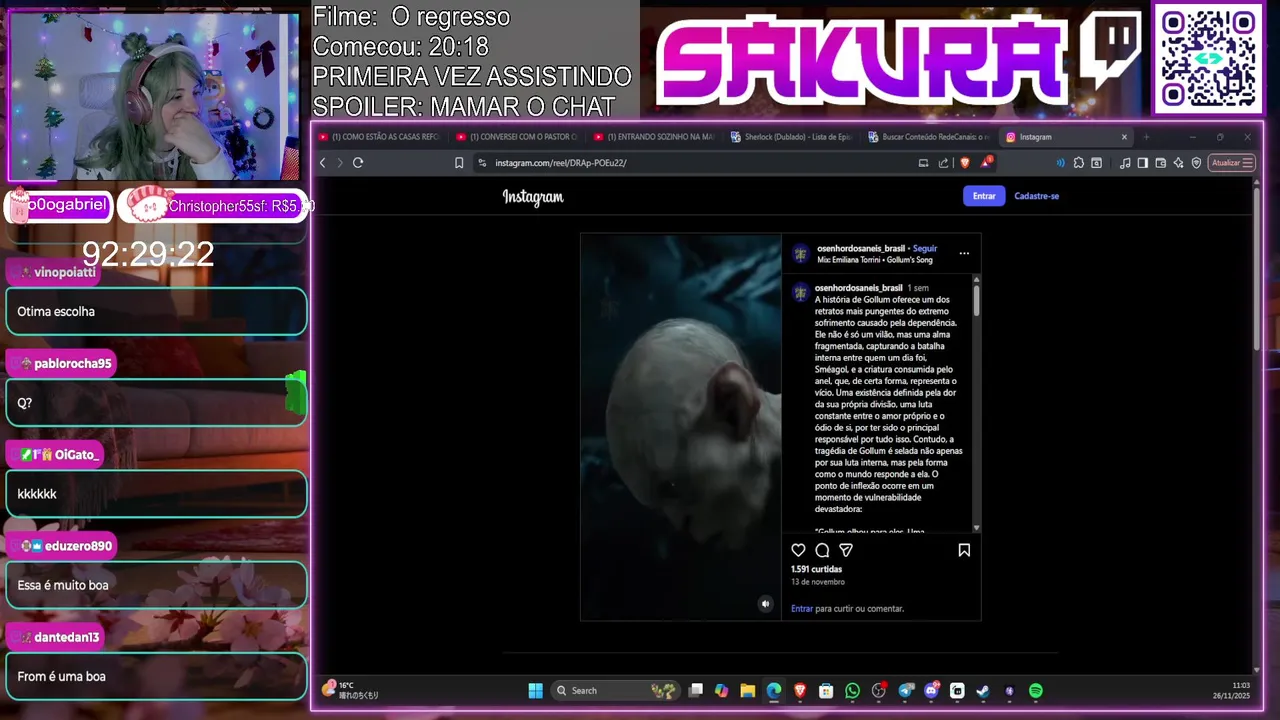Click the osenhordosaneis_brasil avatar in the post header
Viewport: 1280px width, 720px height.
(x=800, y=254)
